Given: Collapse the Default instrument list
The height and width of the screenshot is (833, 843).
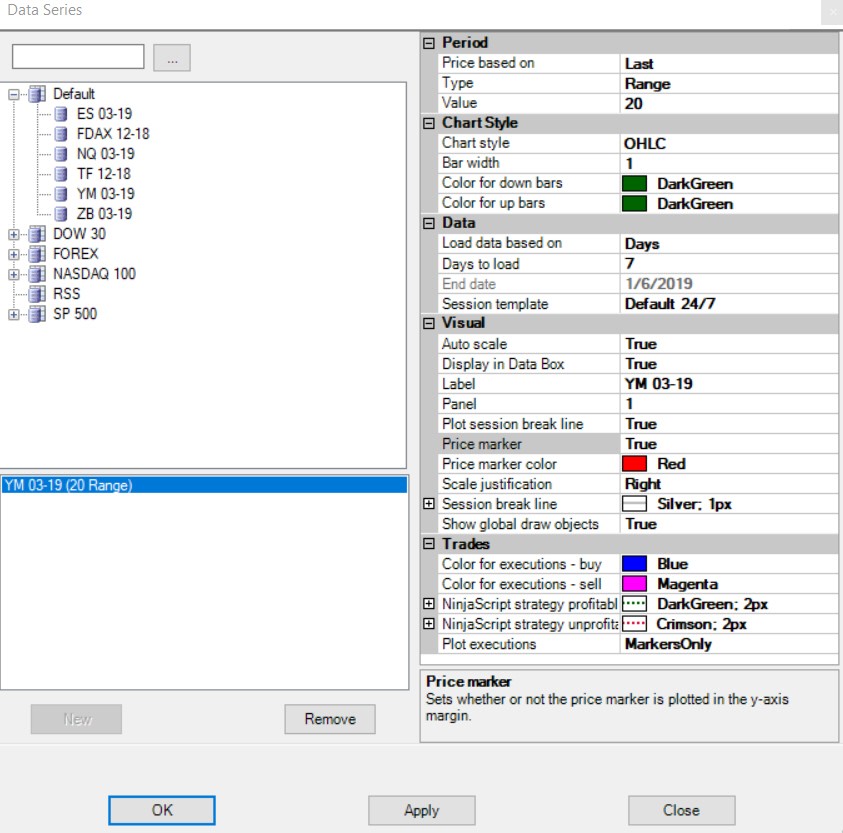Looking at the screenshot, I should [x=13, y=95].
